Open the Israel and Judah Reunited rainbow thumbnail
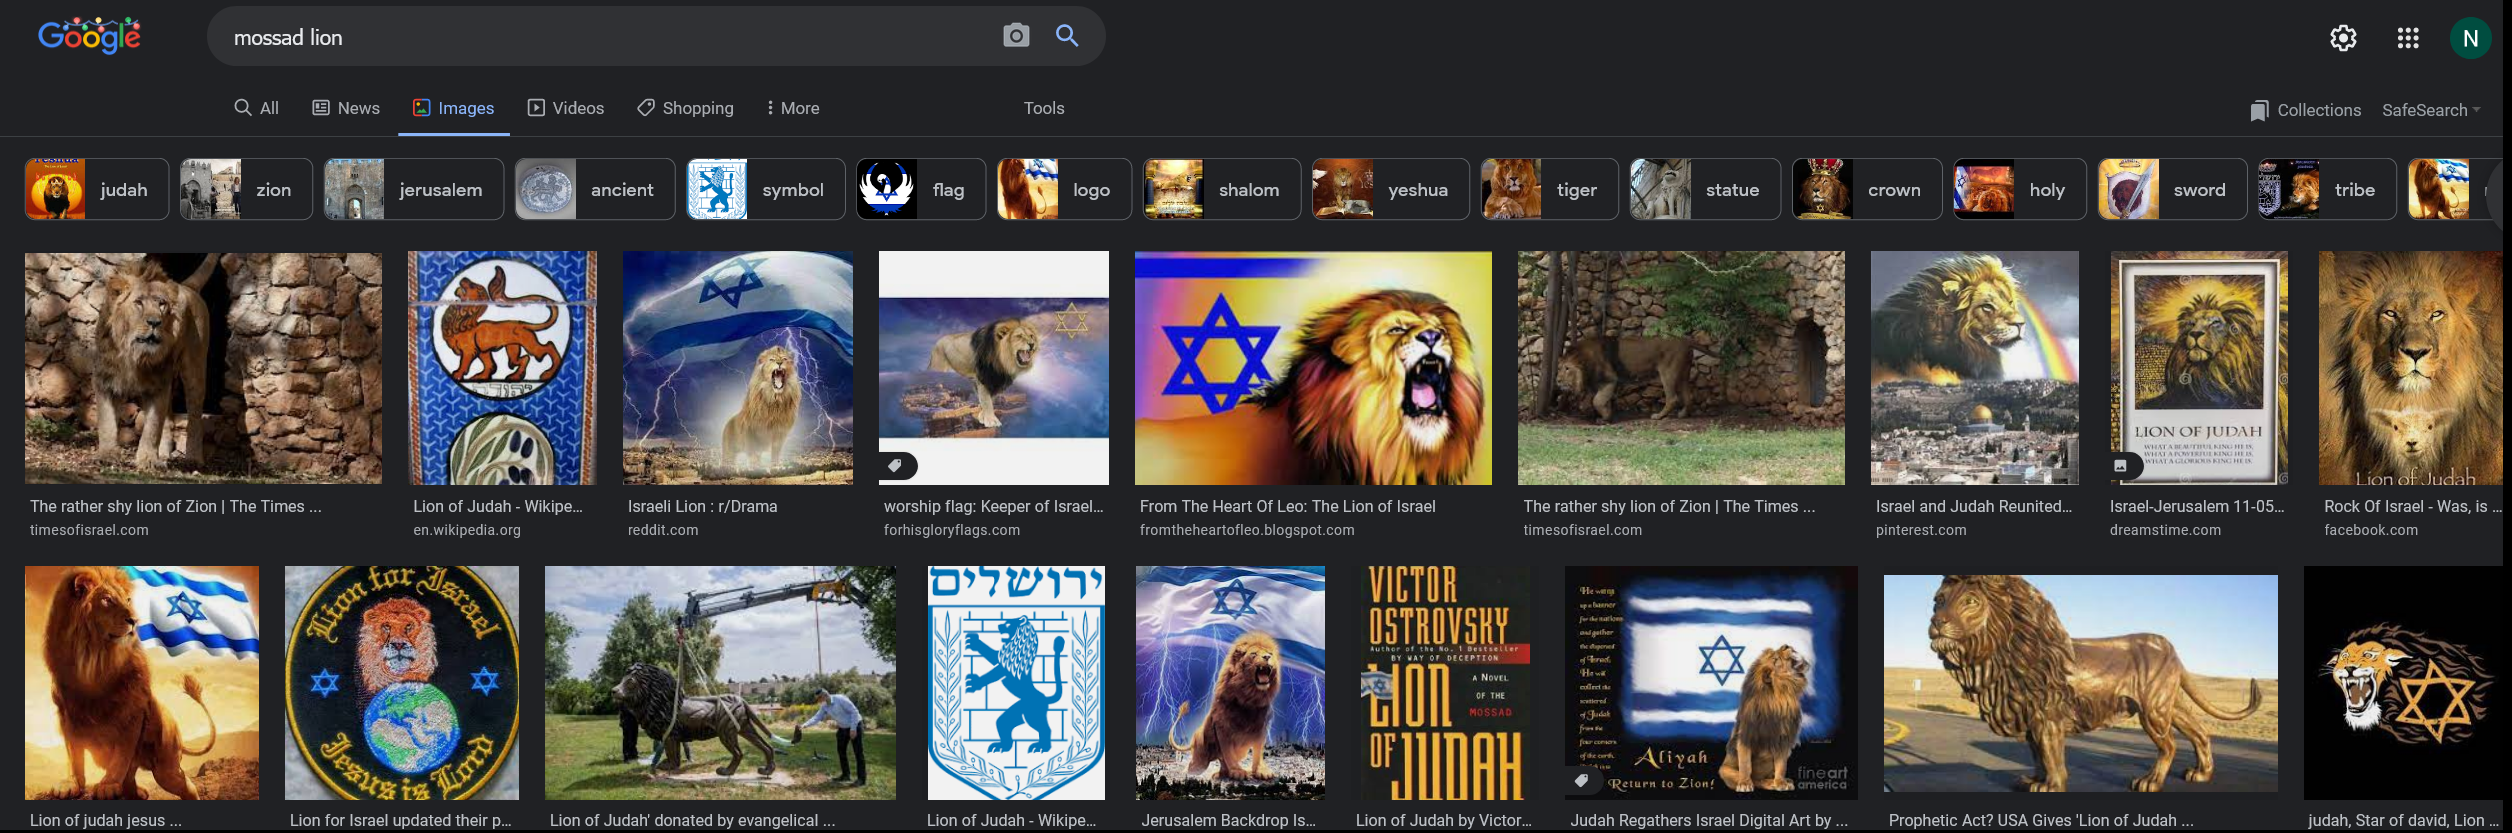This screenshot has height=833, width=2512. point(1975,368)
